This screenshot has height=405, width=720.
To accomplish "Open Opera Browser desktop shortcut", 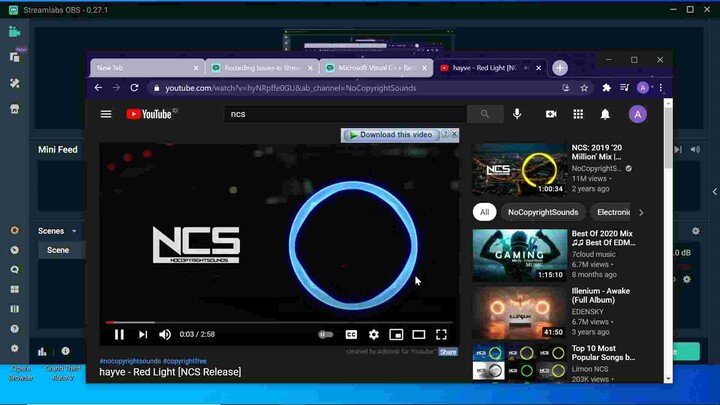I will pyautogui.click(x=21, y=373).
